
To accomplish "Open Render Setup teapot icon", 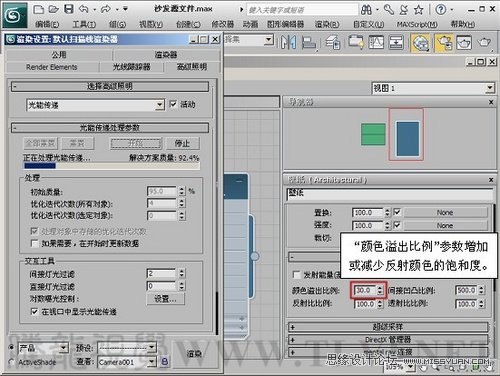I will (444, 43).
